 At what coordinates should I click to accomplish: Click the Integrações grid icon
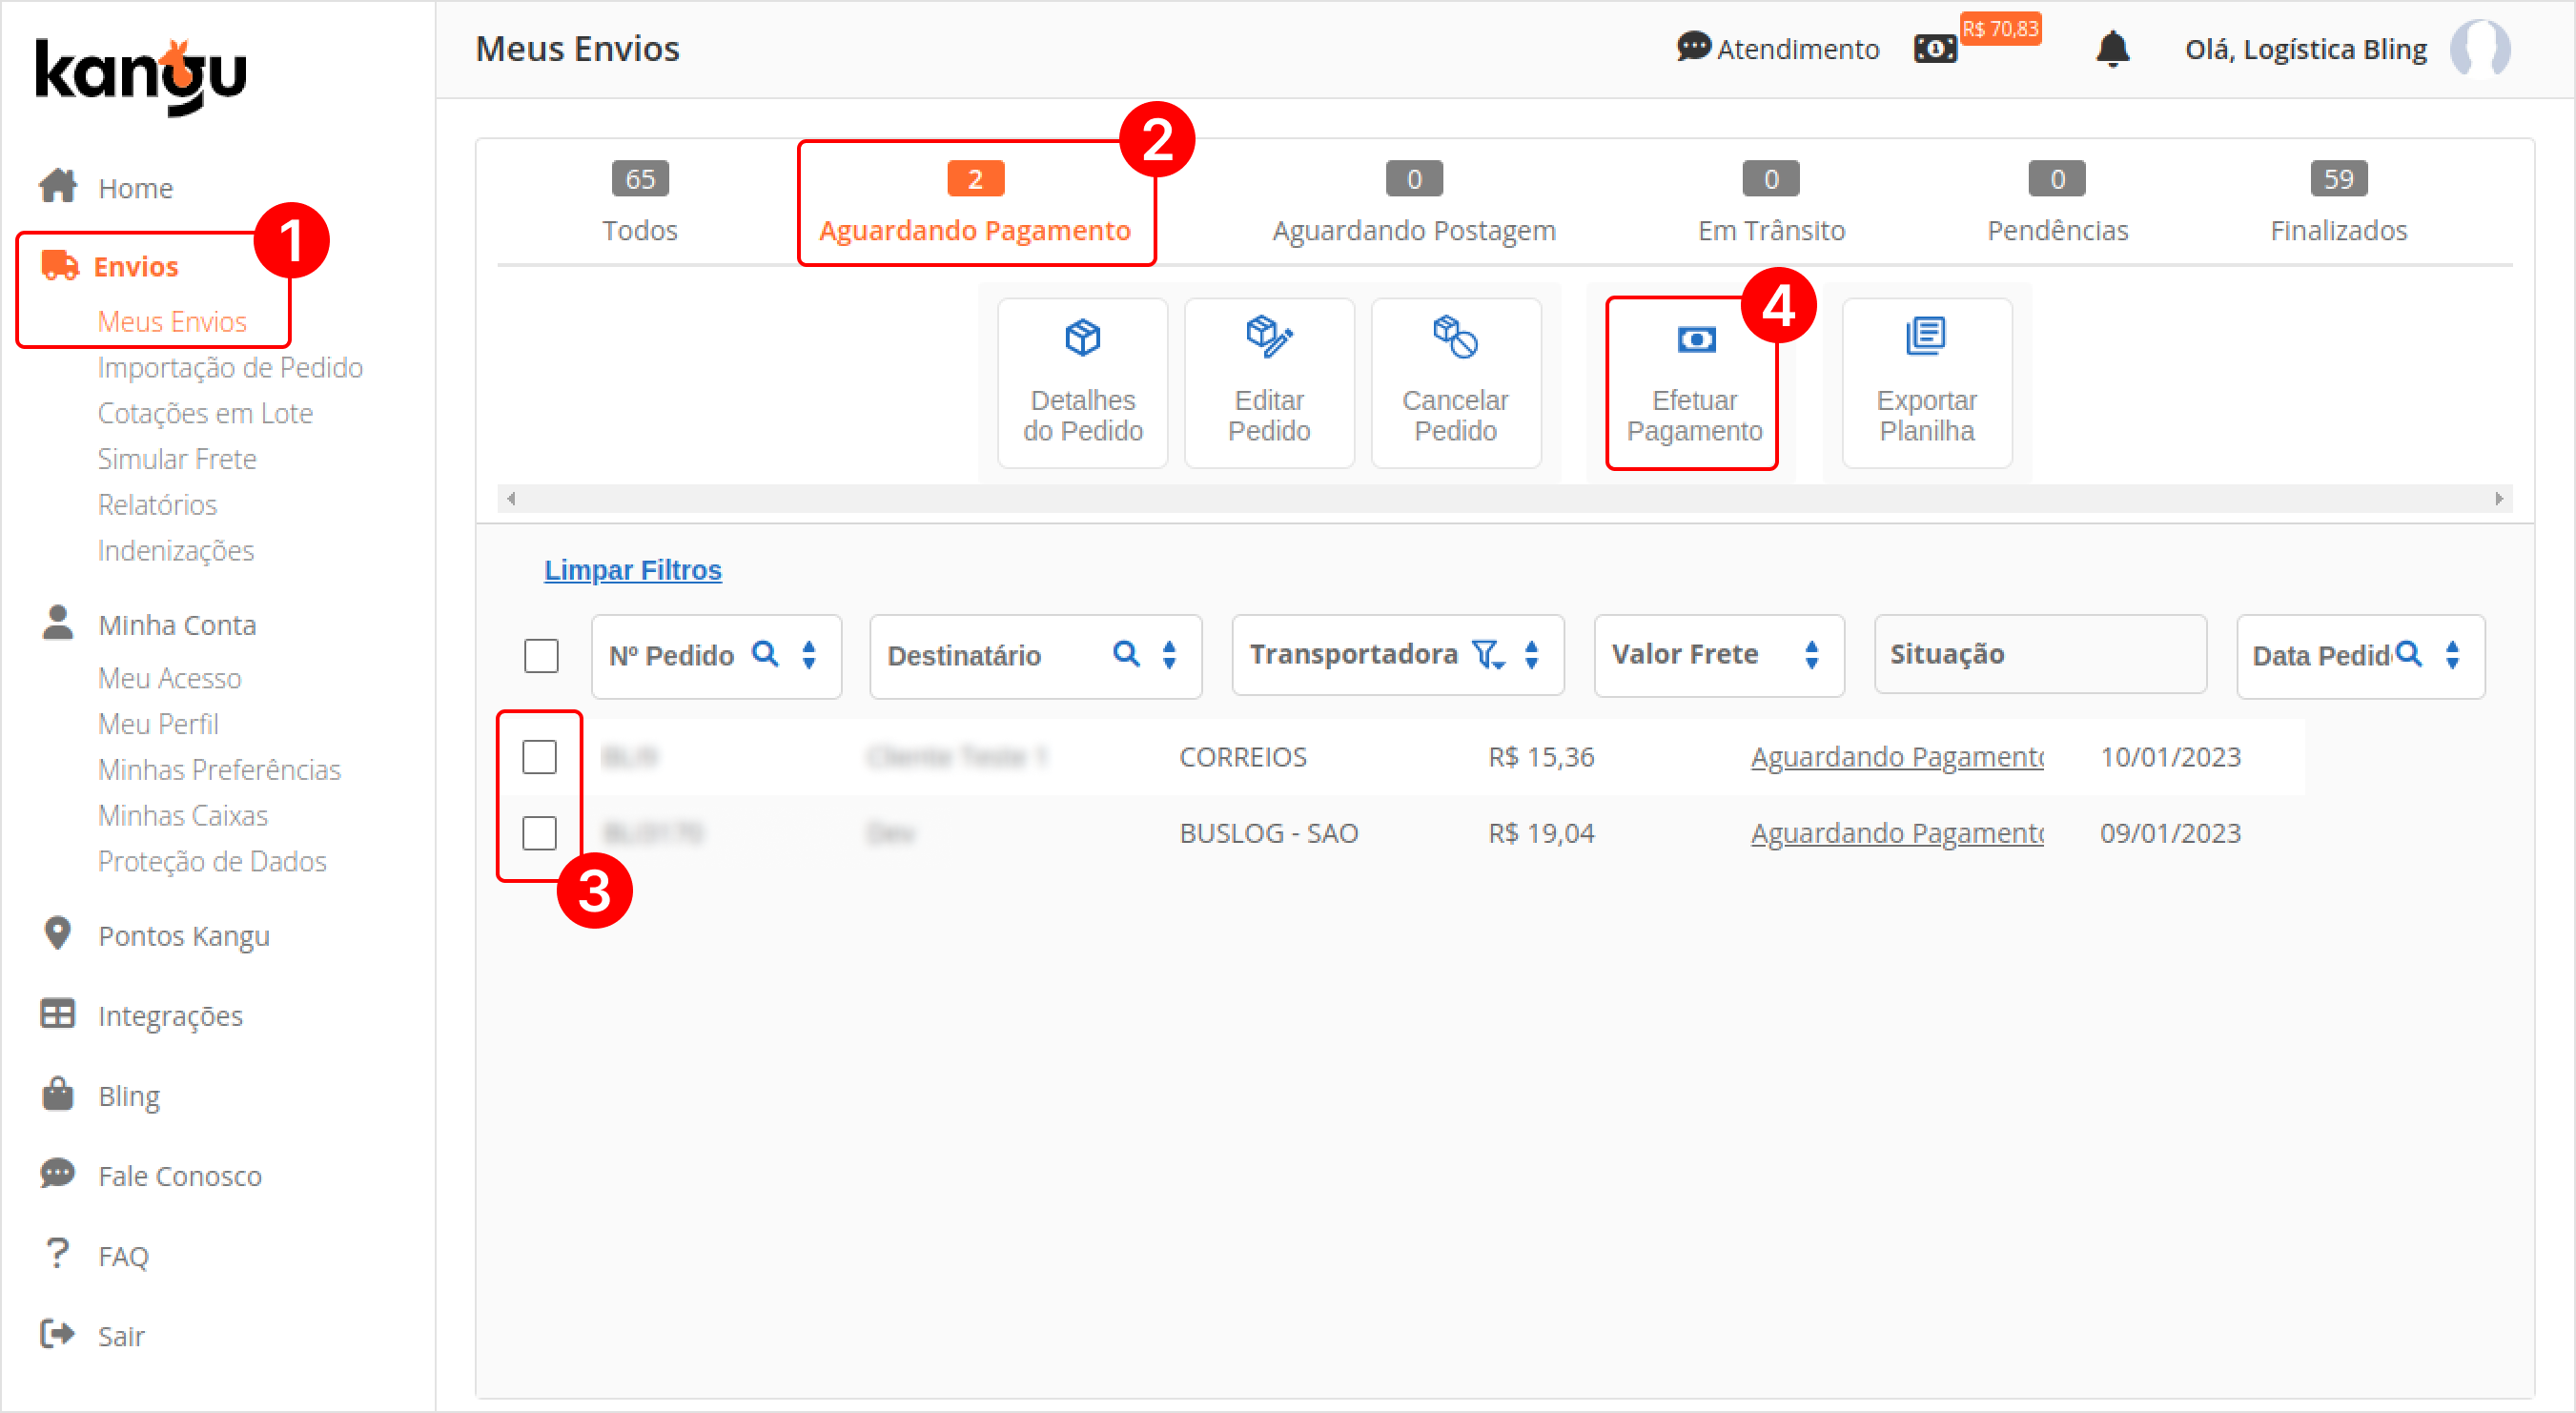[x=58, y=1014]
